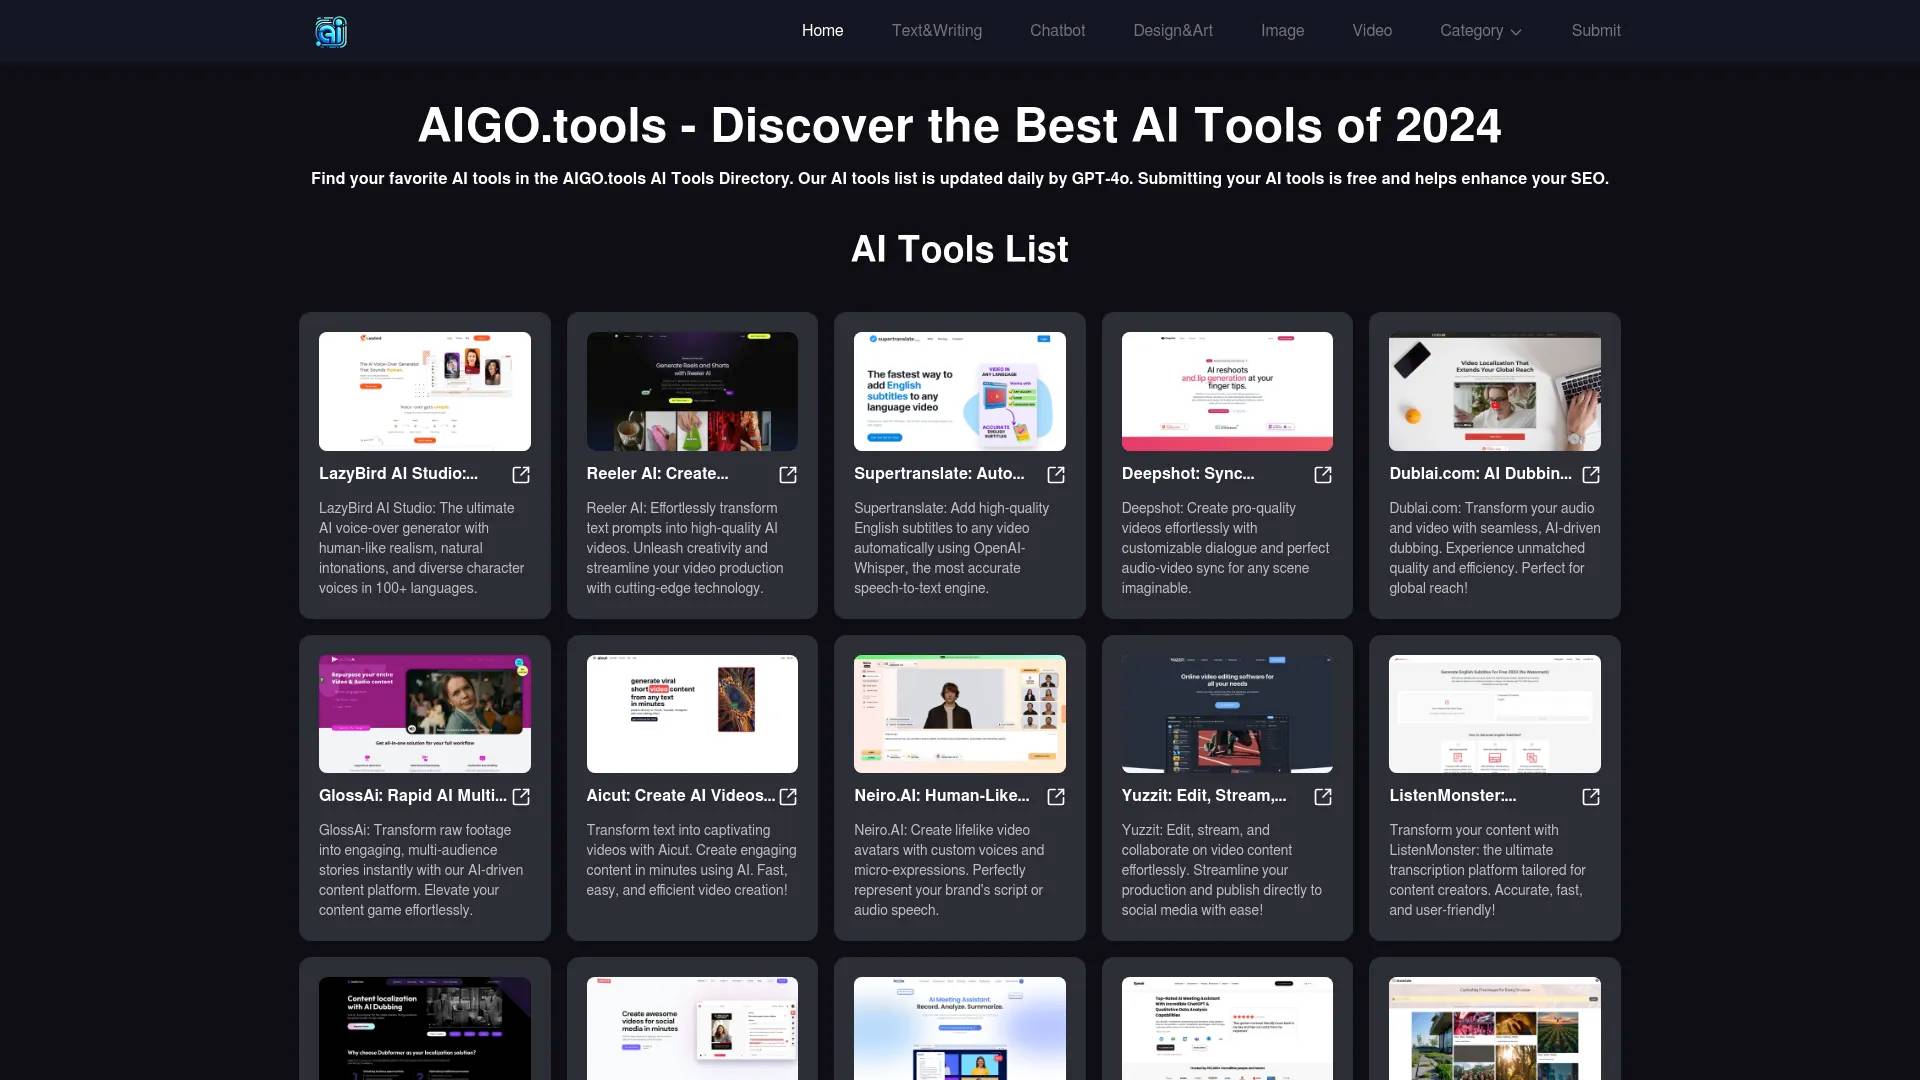1920x1080 pixels.
Task: Open the Neiro.AI: Human-Like title
Action: (x=942, y=796)
